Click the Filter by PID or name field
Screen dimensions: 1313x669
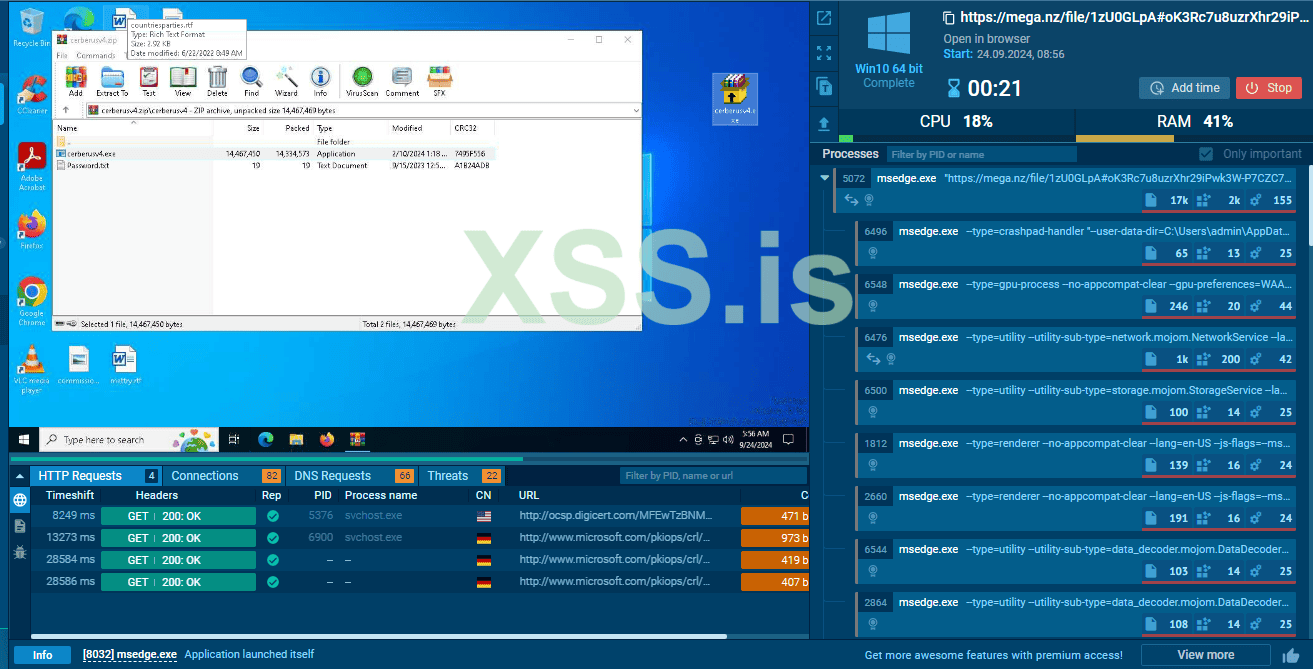click(x=982, y=155)
